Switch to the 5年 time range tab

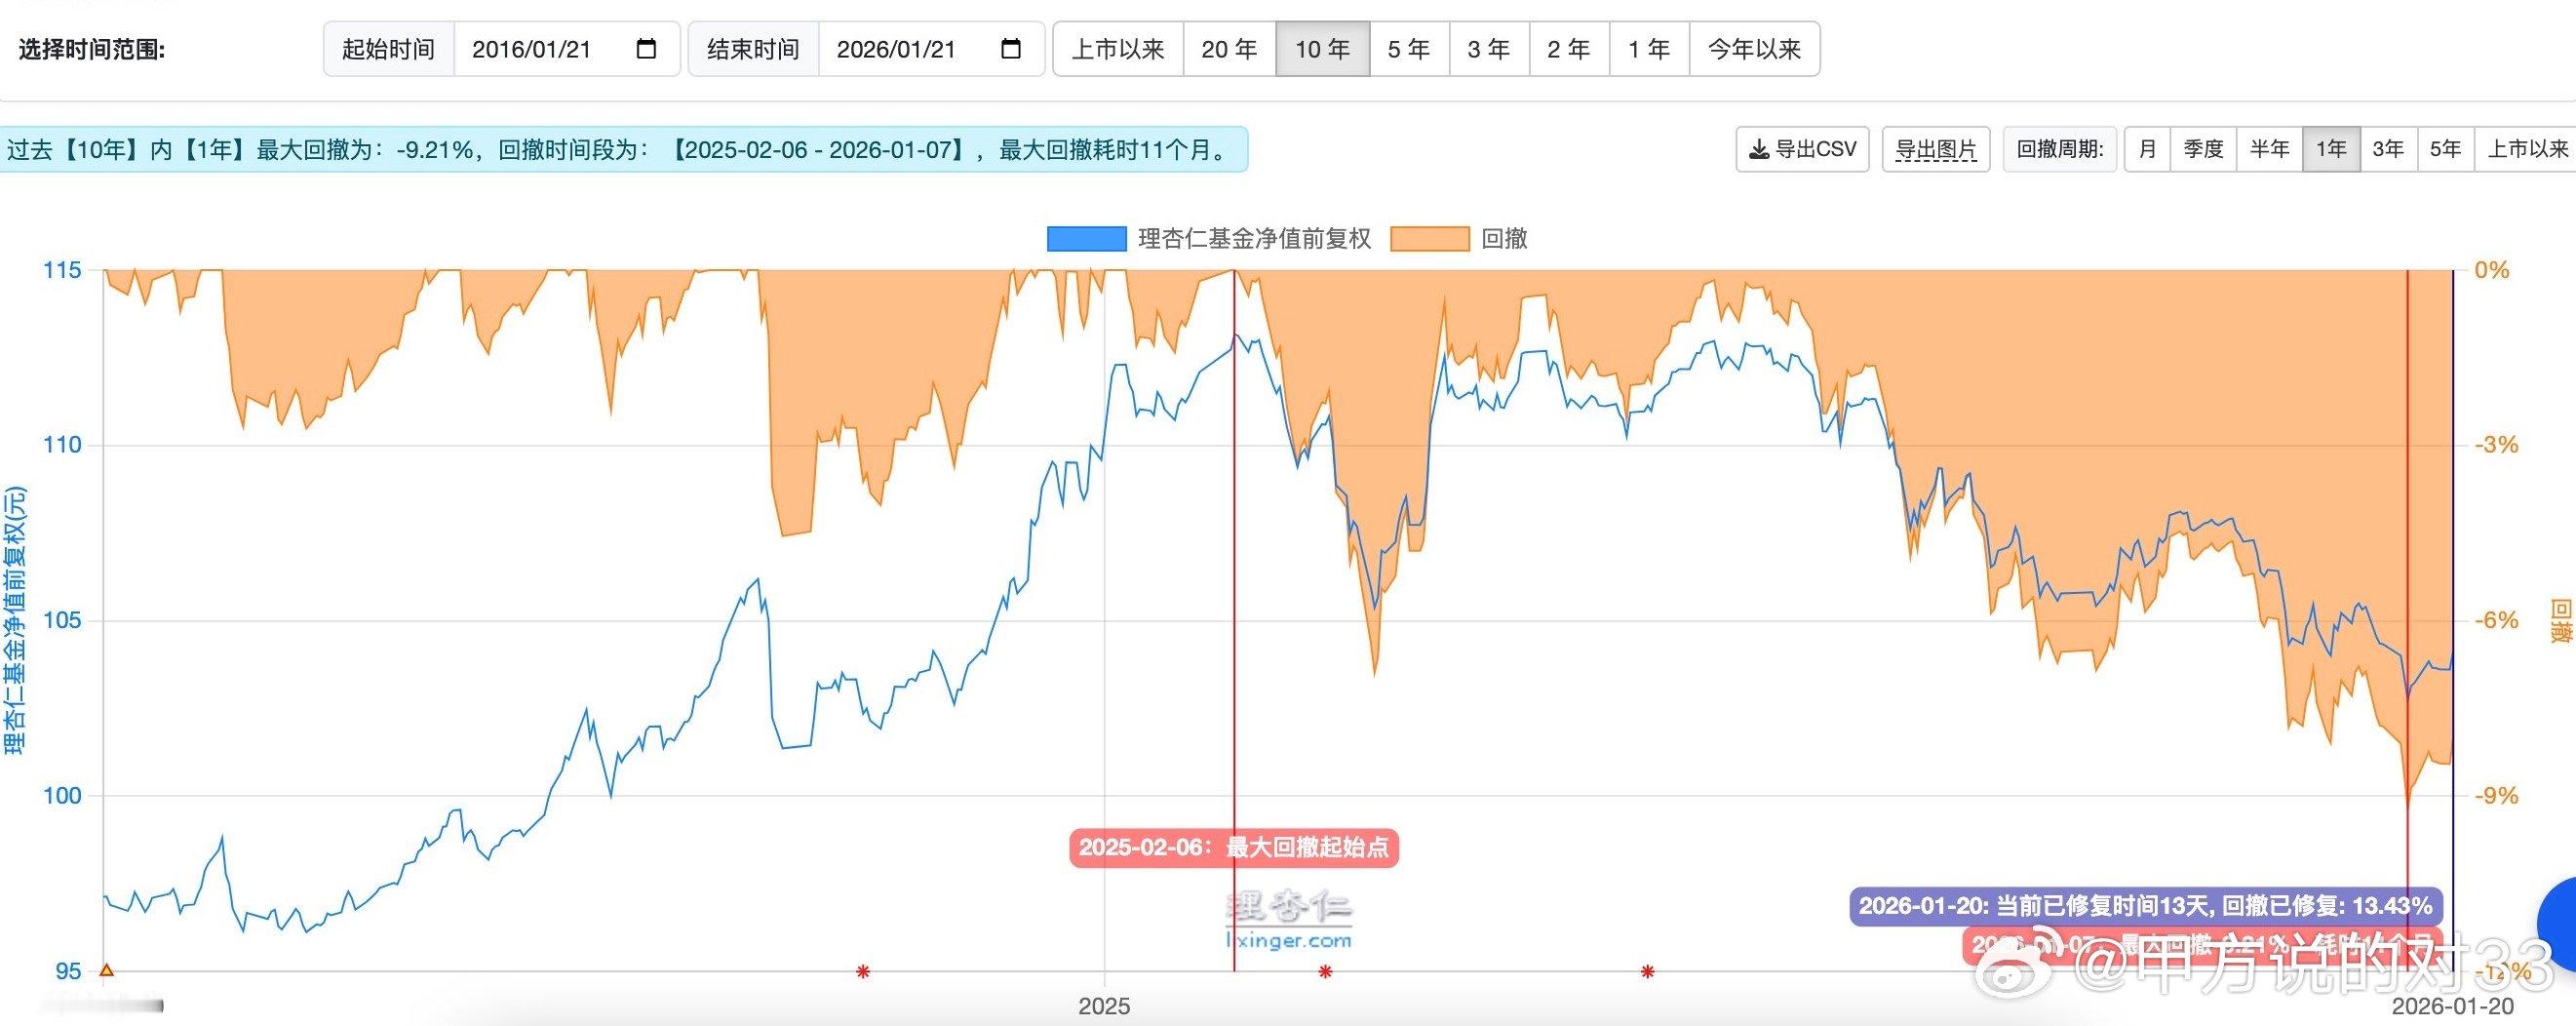(1406, 47)
